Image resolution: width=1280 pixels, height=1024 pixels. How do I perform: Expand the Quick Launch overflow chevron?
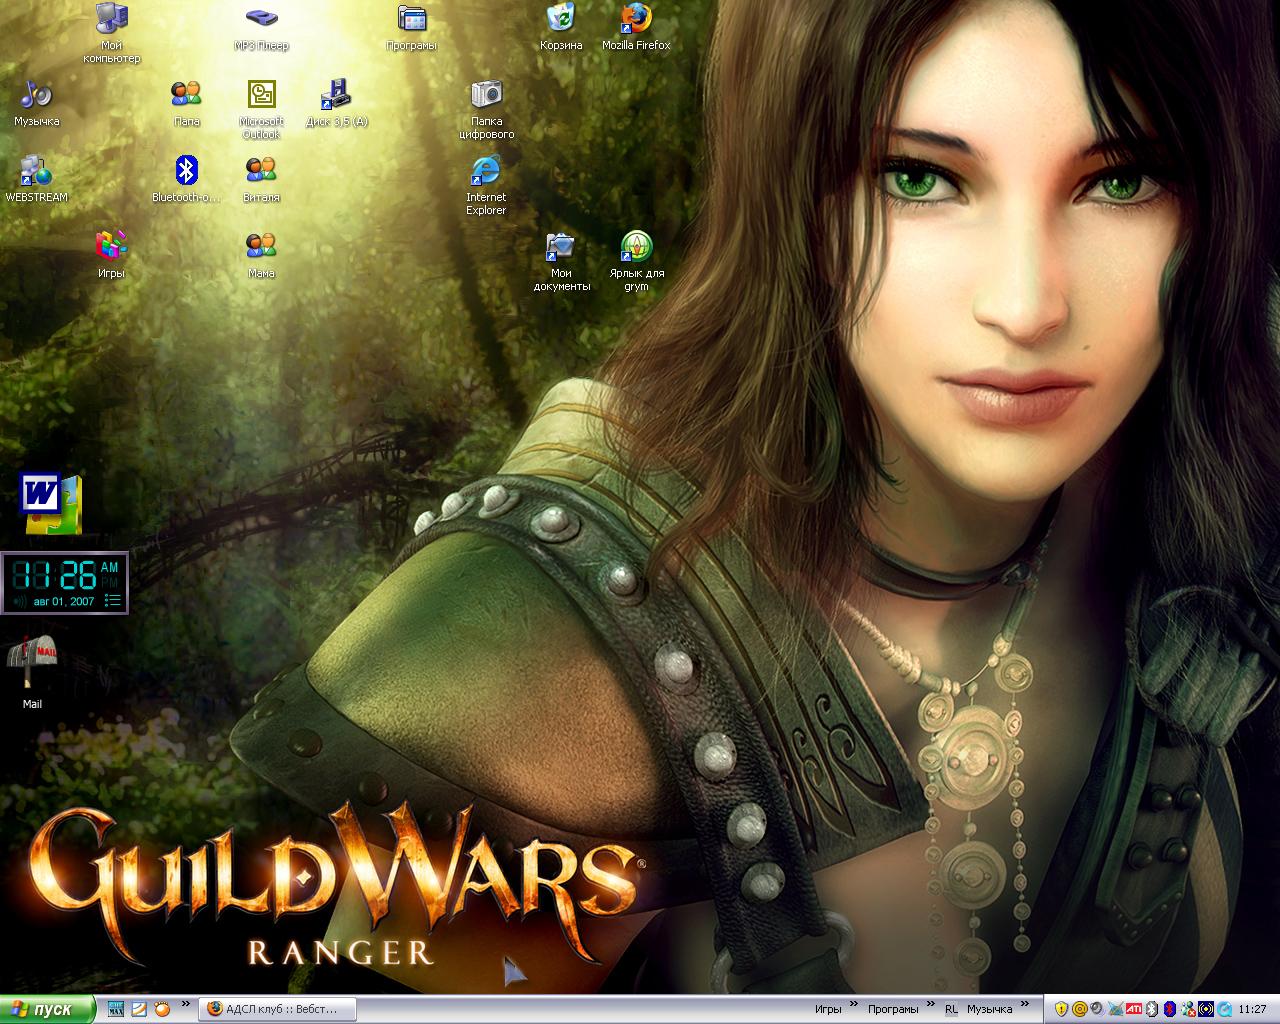187,1004
